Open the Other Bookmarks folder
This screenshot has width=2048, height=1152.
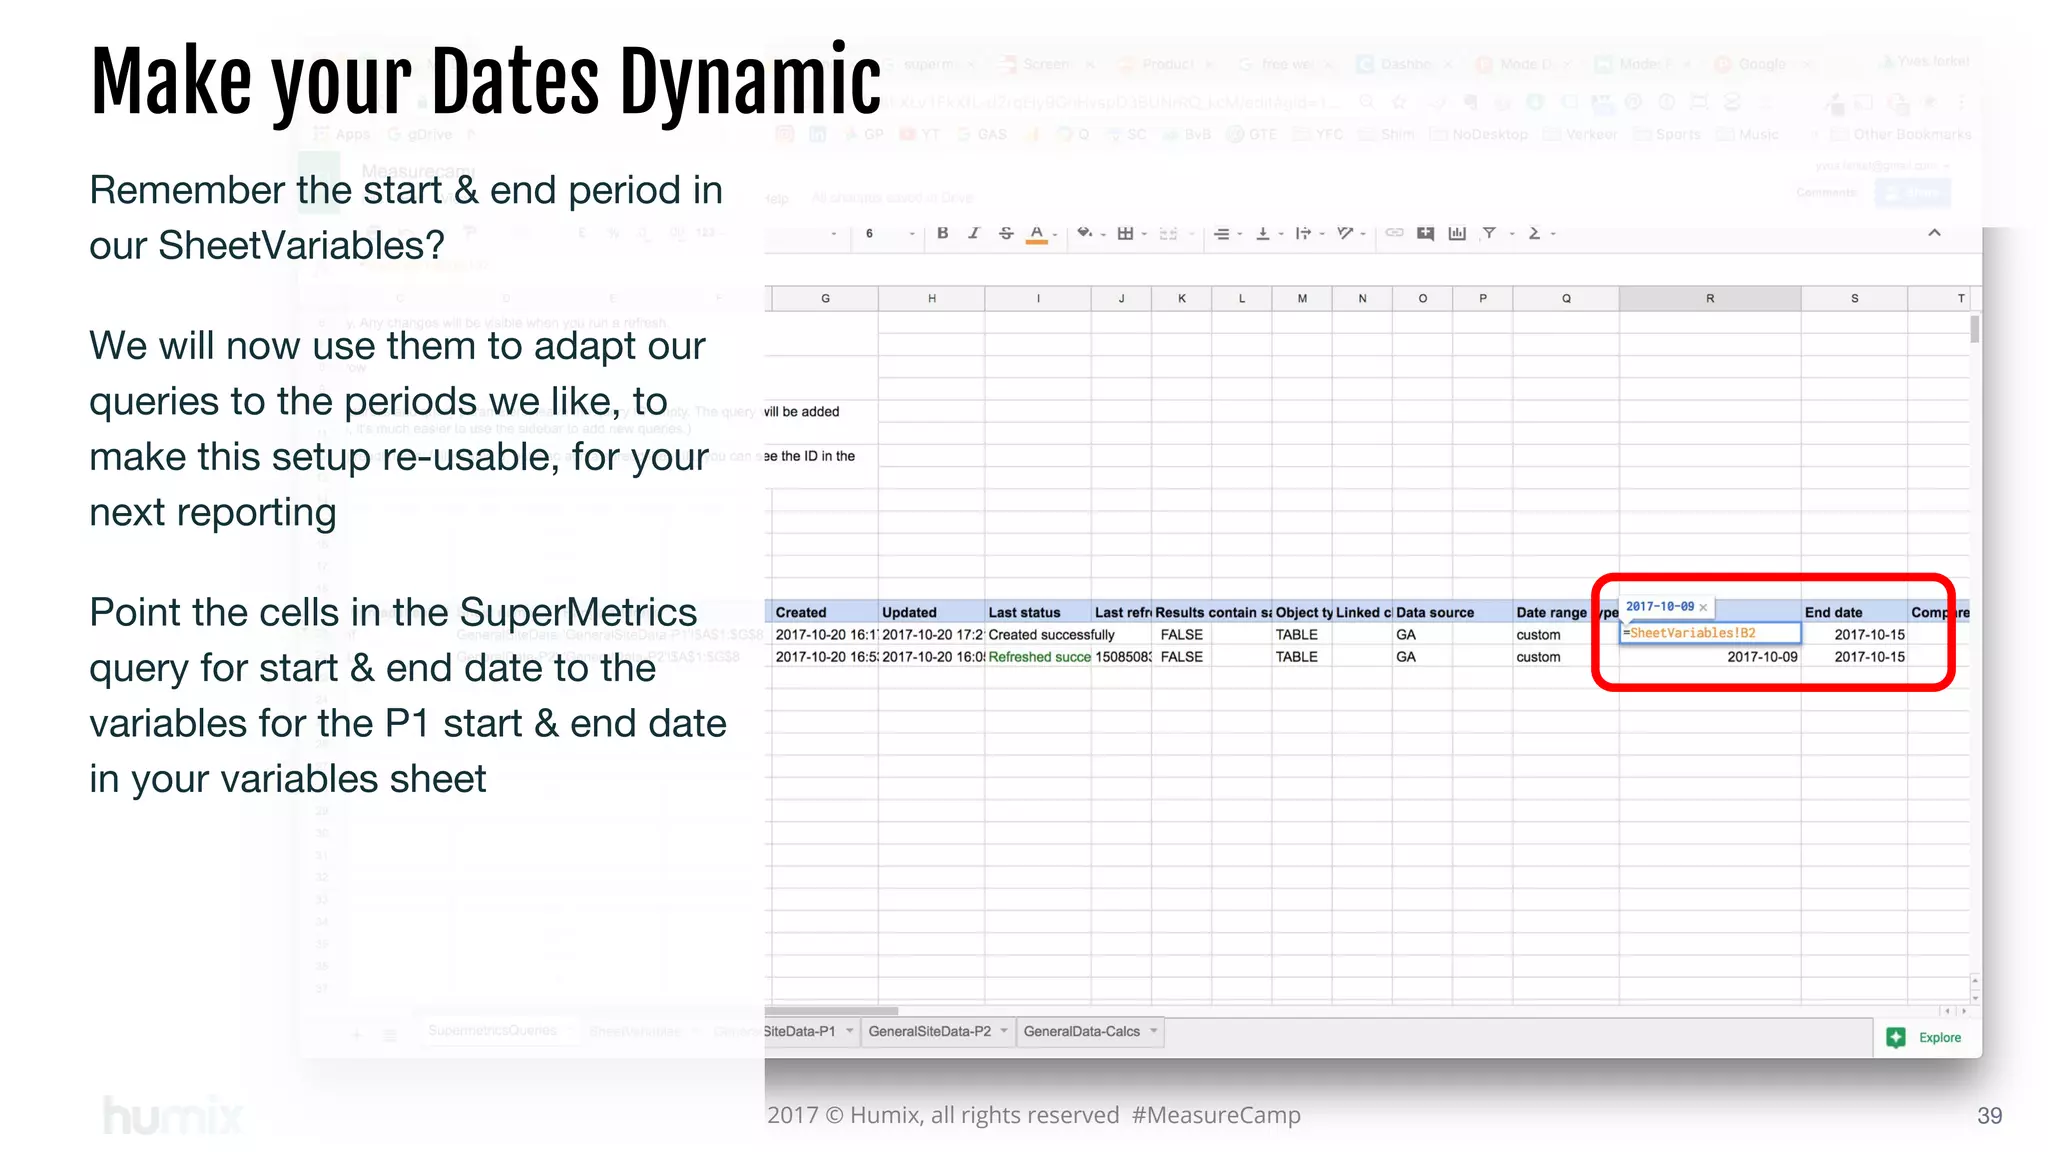point(1900,134)
